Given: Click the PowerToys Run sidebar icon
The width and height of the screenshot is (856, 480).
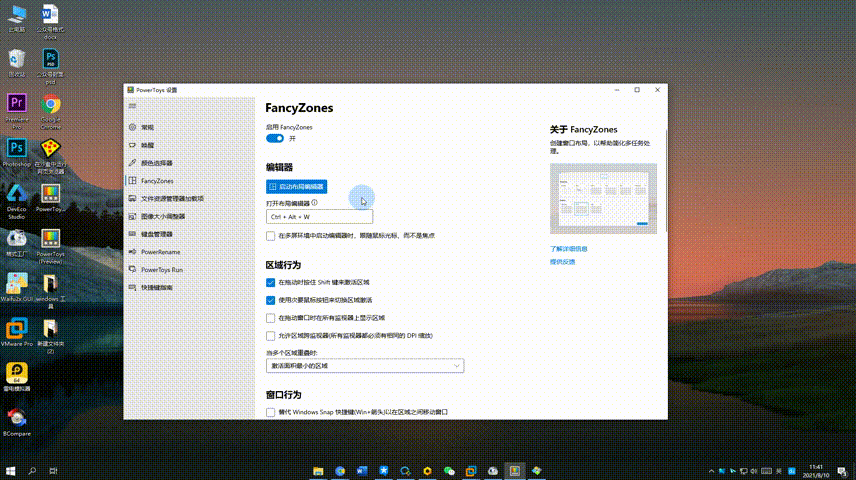Looking at the screenshot, I should 132,269.
